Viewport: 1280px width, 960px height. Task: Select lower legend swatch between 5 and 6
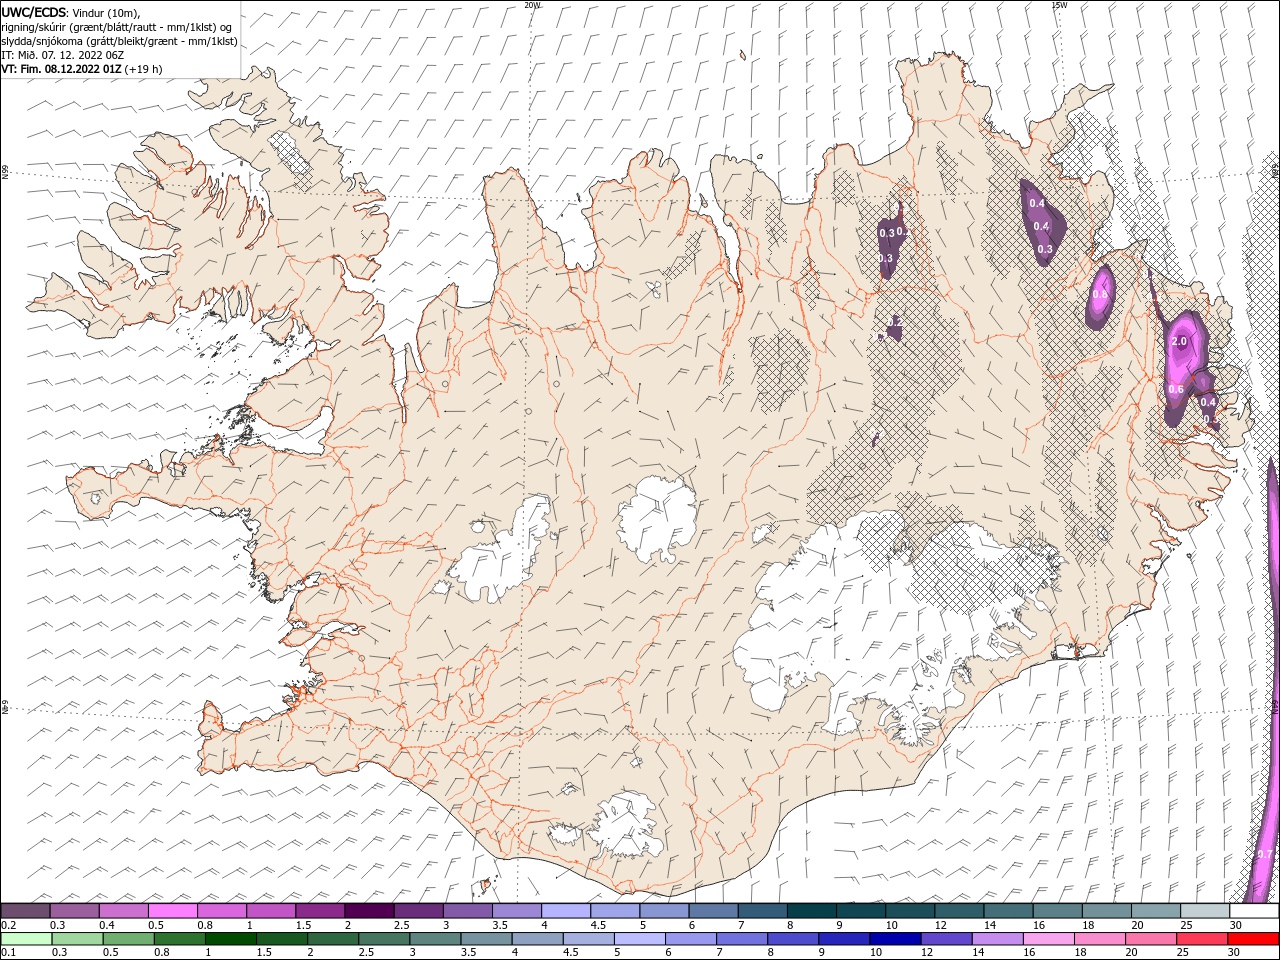tap(640, 938)
